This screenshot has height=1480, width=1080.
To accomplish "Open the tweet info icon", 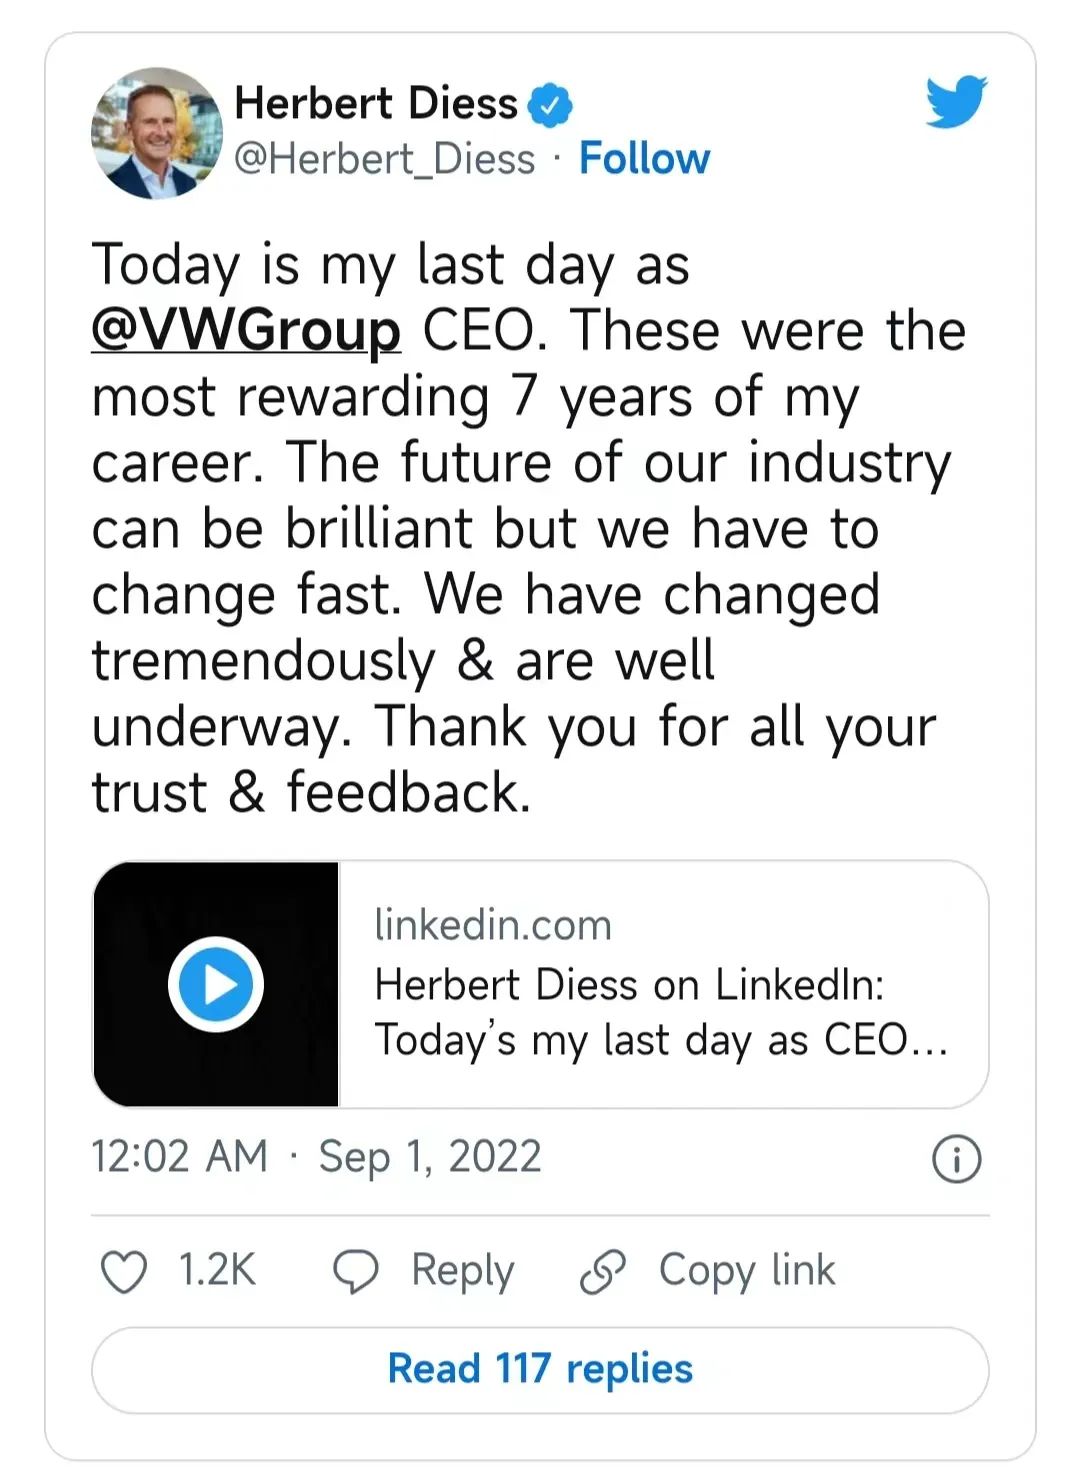I will tap(956, 1159).
